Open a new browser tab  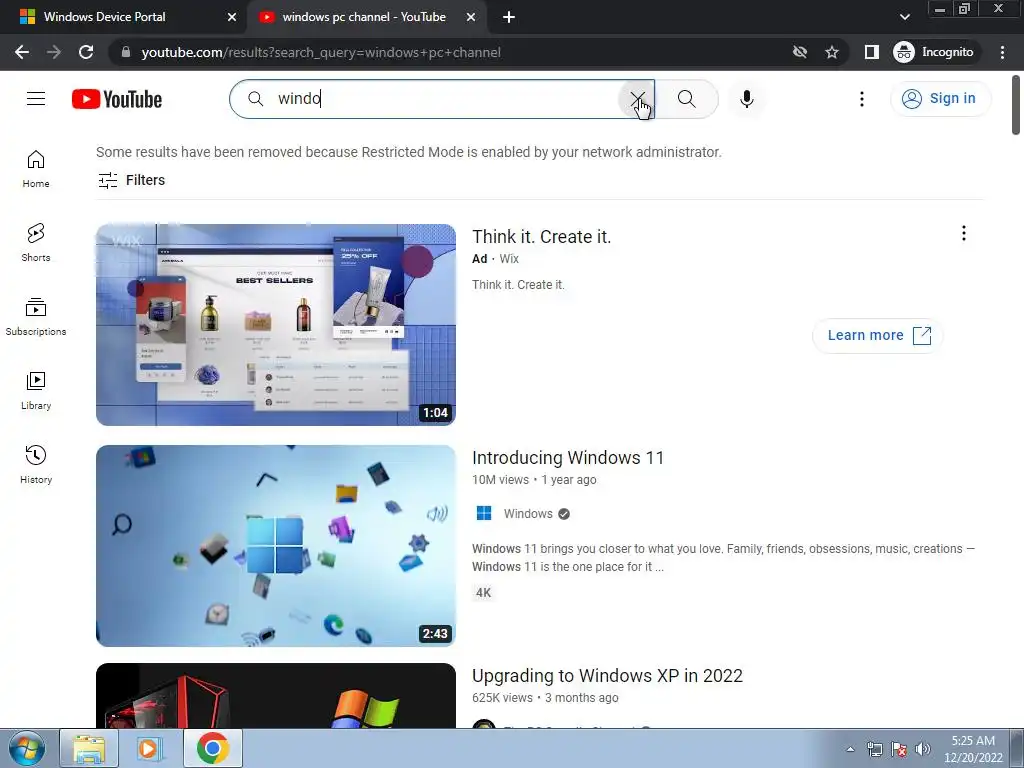coord(509,18)
